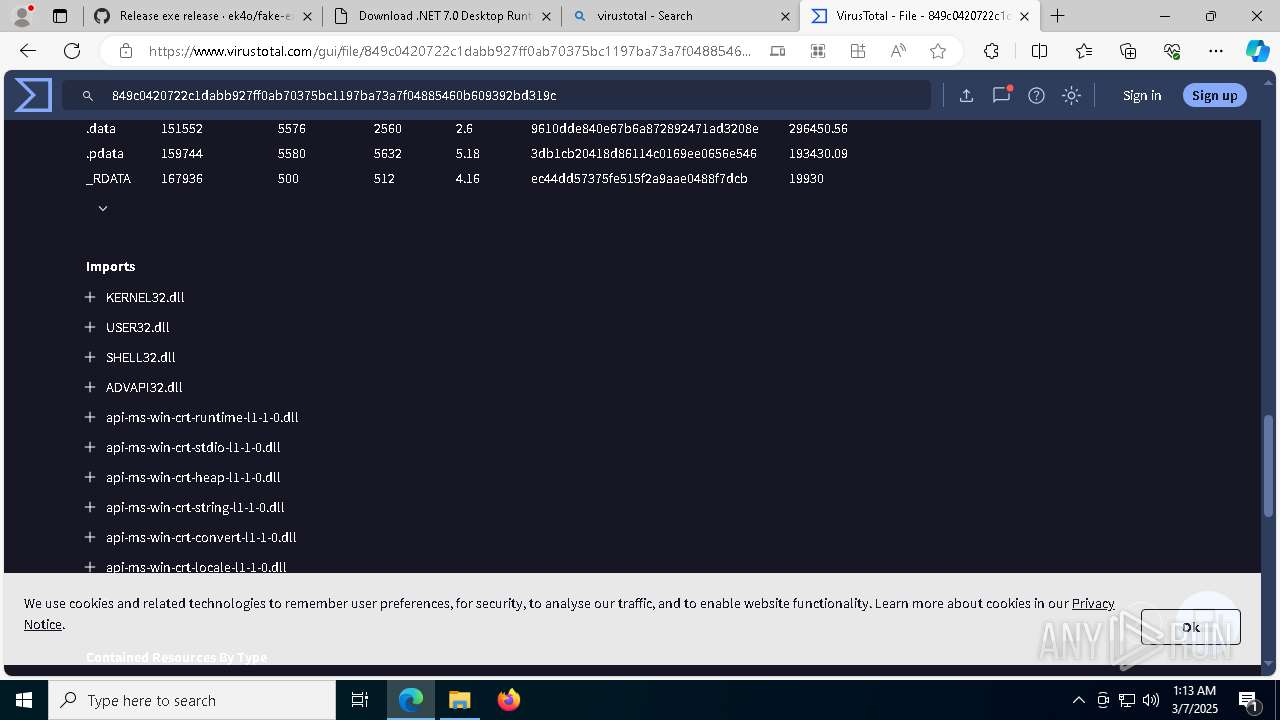The image size is (1280, 720).
Task: Click the read aloud icon in address bar
Action: coord(898,51)
